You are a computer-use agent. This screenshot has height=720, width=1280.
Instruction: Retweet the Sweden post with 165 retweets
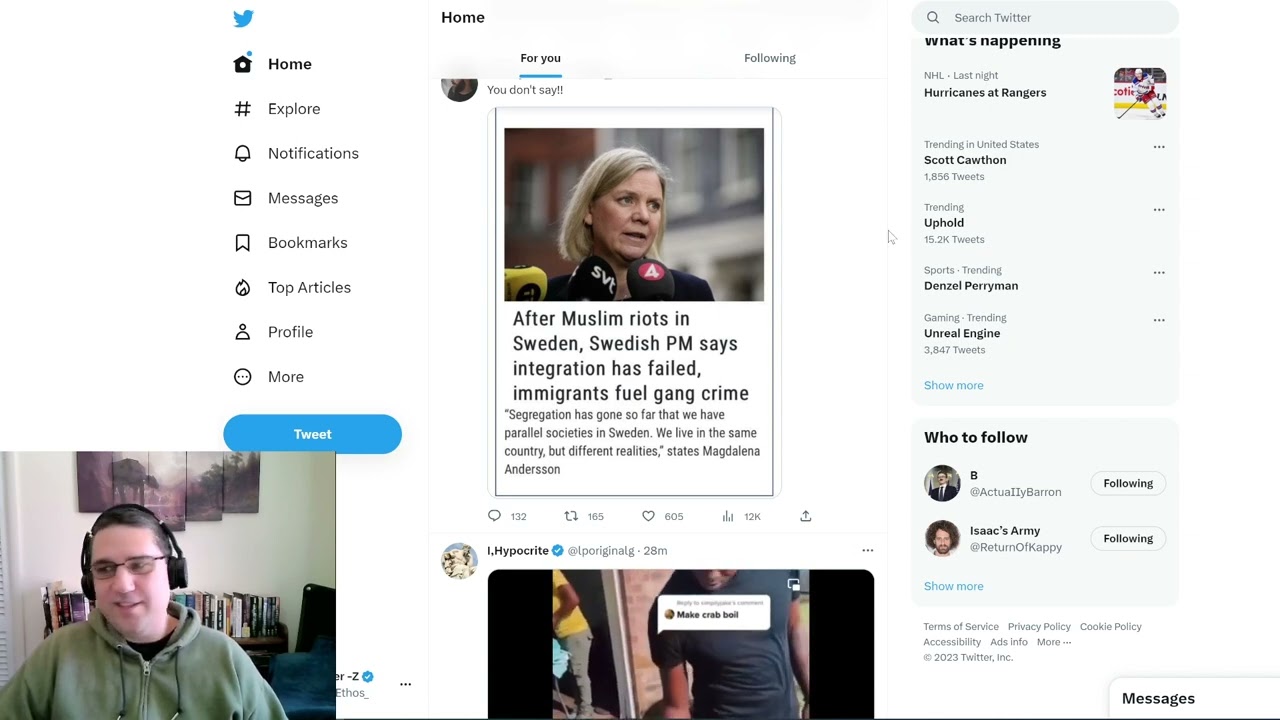point(571,516)
